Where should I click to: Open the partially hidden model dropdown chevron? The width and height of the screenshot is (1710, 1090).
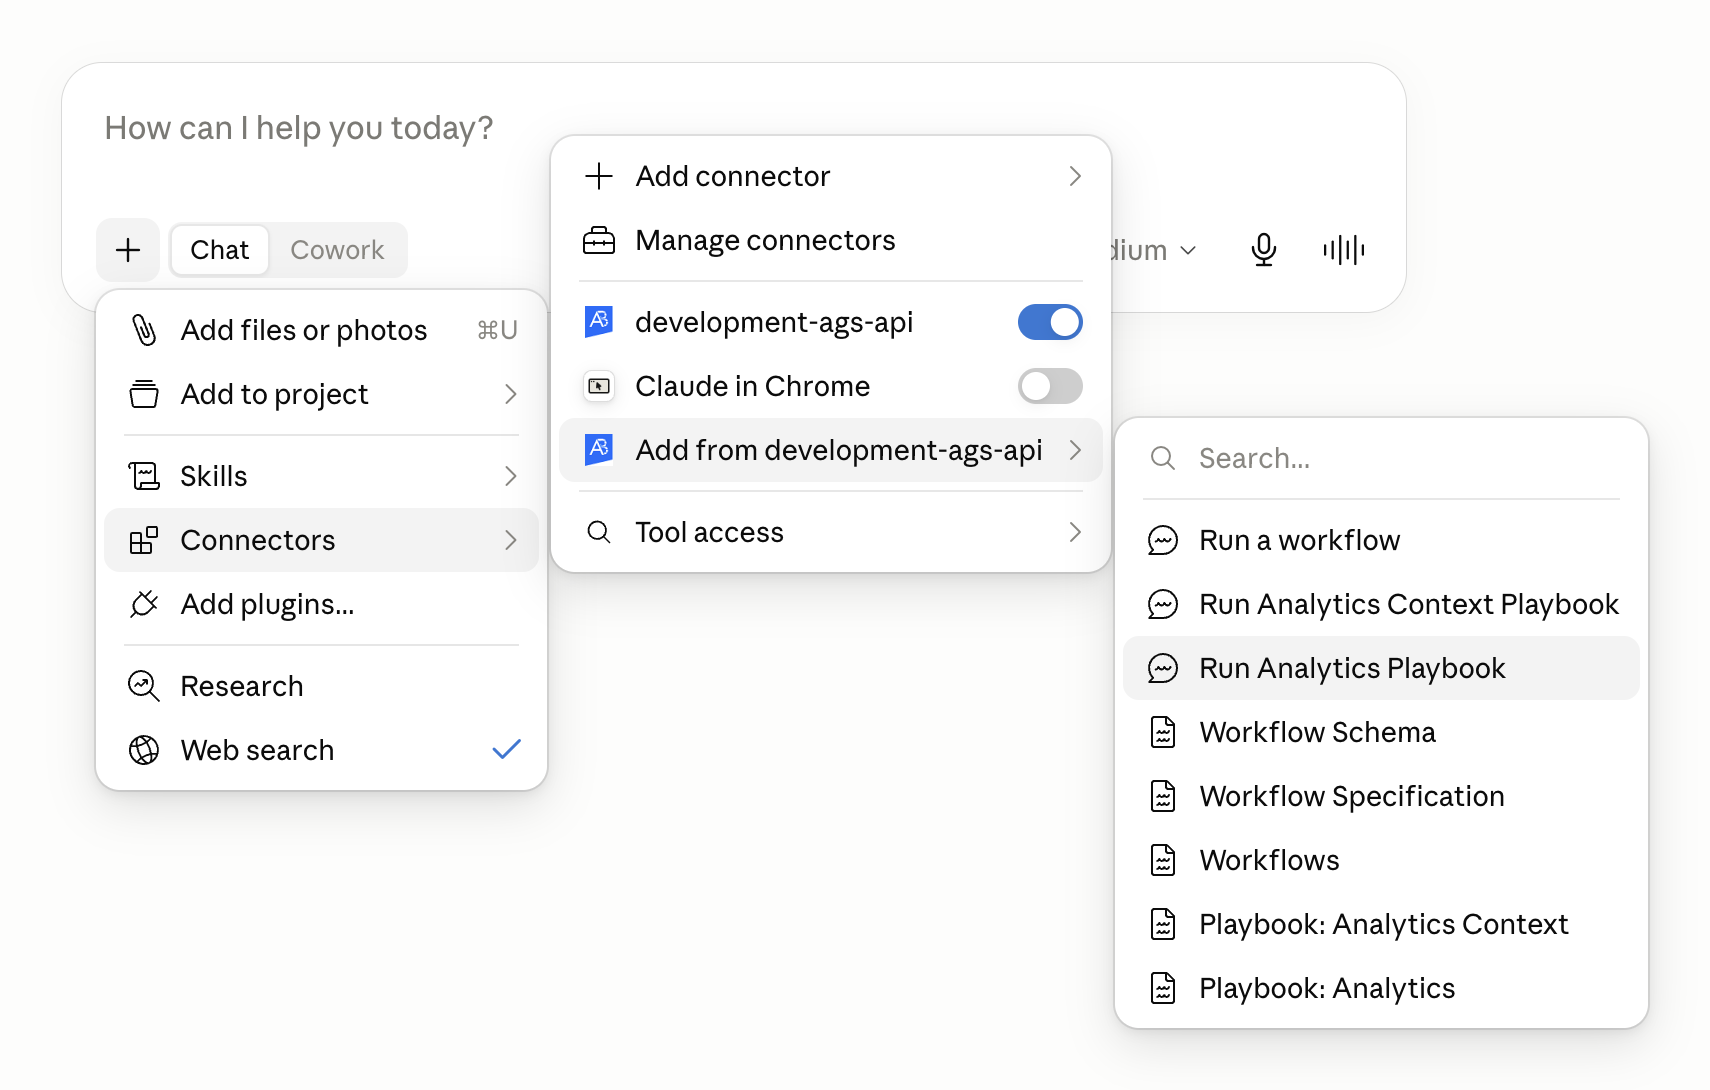point(1188,250)
